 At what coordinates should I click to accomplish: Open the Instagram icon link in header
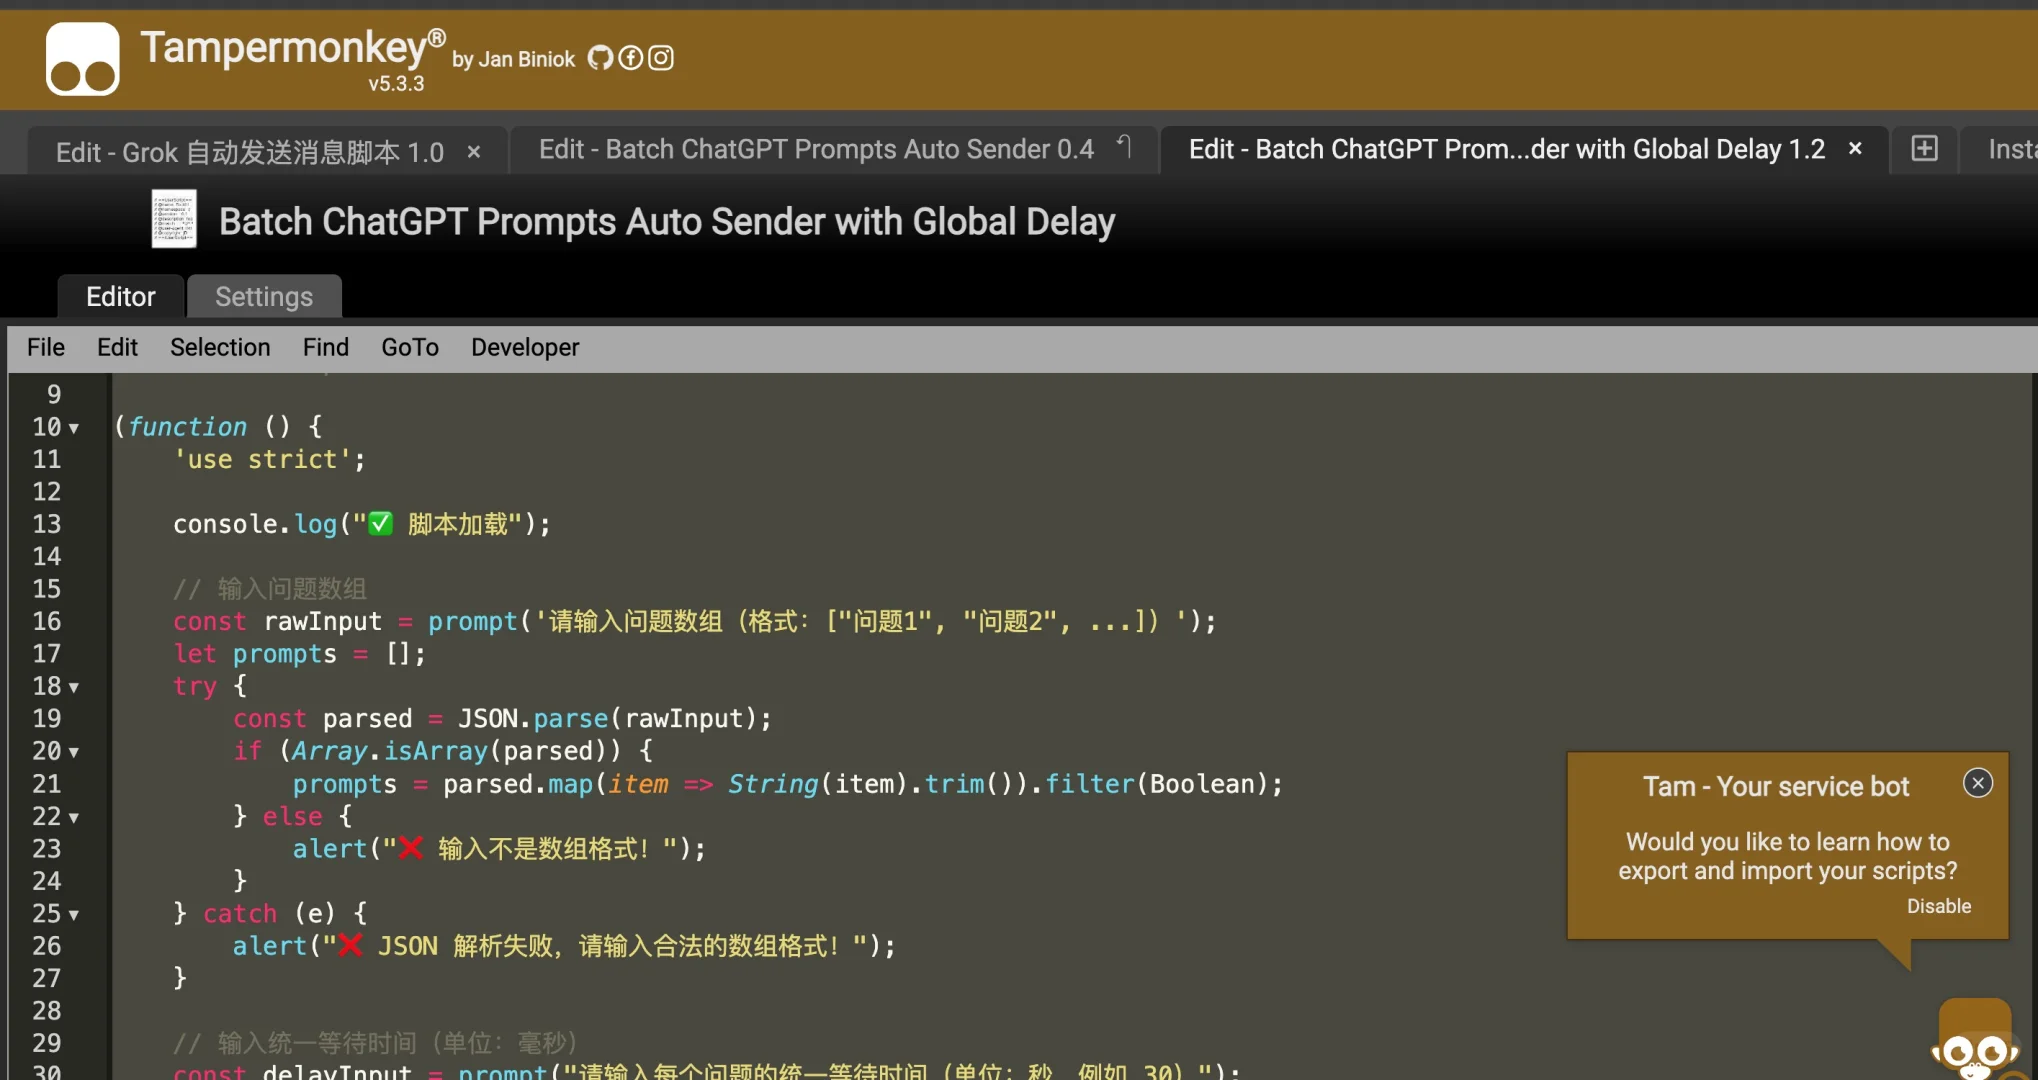pos(661,58)
